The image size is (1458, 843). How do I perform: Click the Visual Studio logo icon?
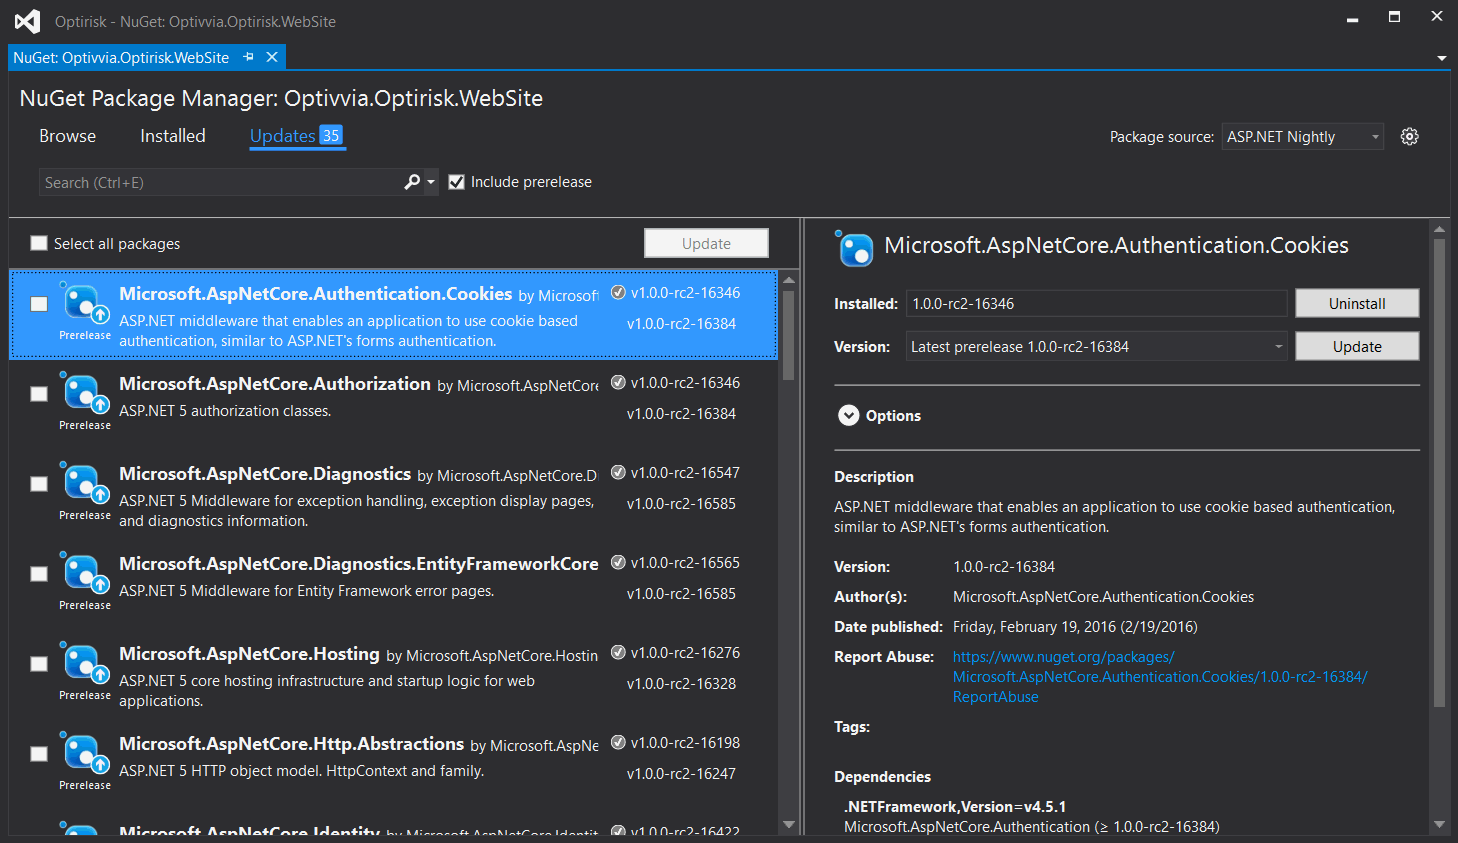pyautogui.click(x=28, y=21)
